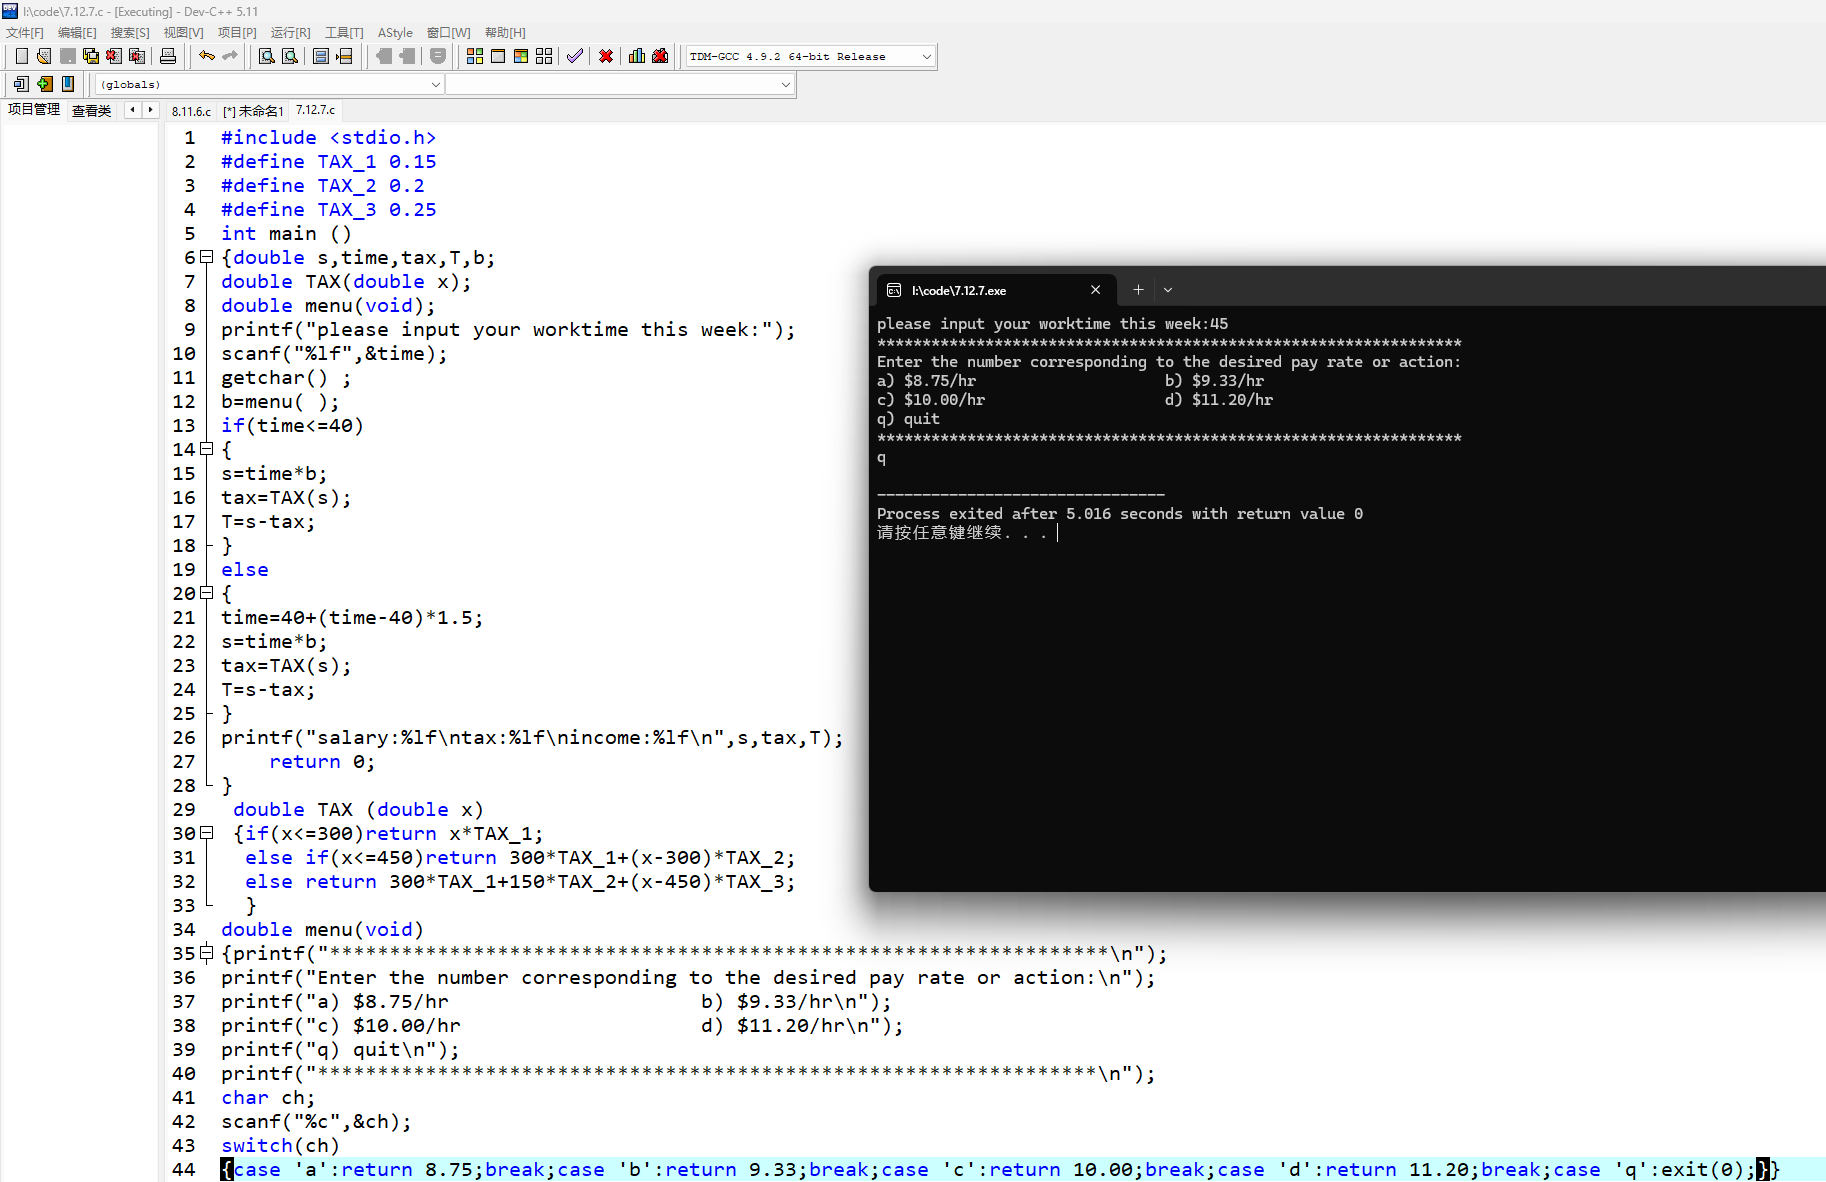Open the AStyle menu
Viewport: 1826px width, 1182px height.
pyautogui.click(x=395, y=32)
